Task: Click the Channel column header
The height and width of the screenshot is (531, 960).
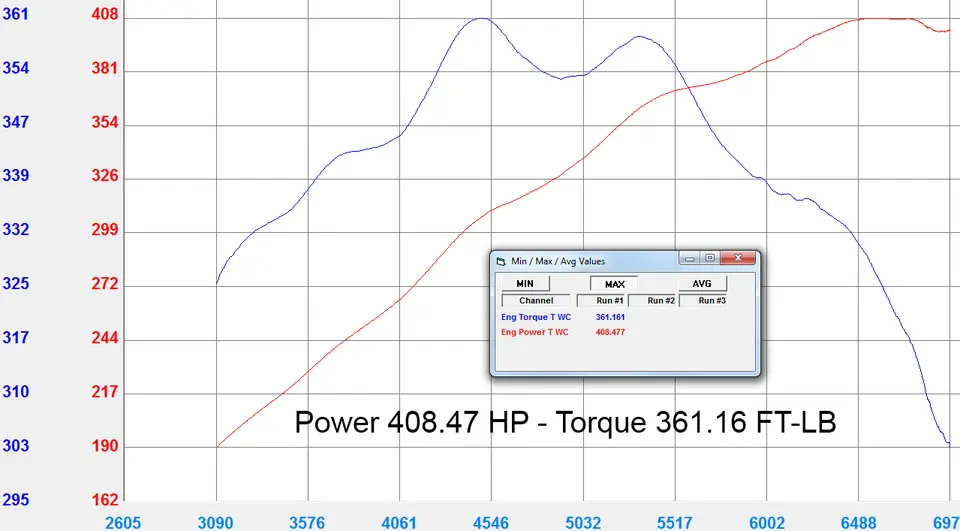Action: pyautogui.click(x=536, y=301)
